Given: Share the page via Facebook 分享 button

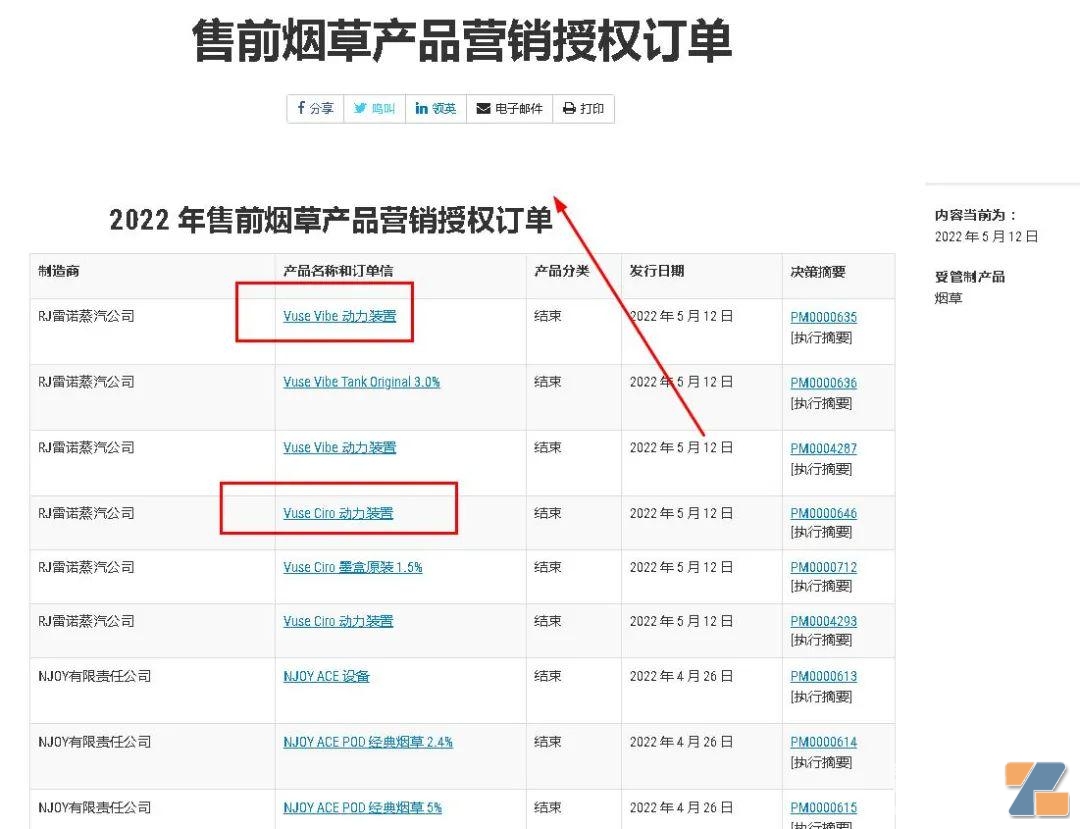Looking at the screenshot, I should [x=315, y=109].
